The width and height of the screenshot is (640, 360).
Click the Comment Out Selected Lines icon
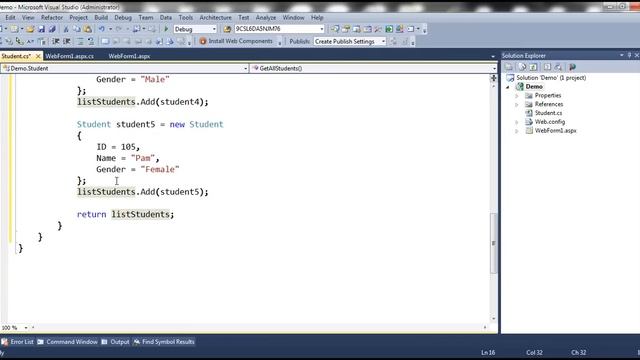(80, 41)
